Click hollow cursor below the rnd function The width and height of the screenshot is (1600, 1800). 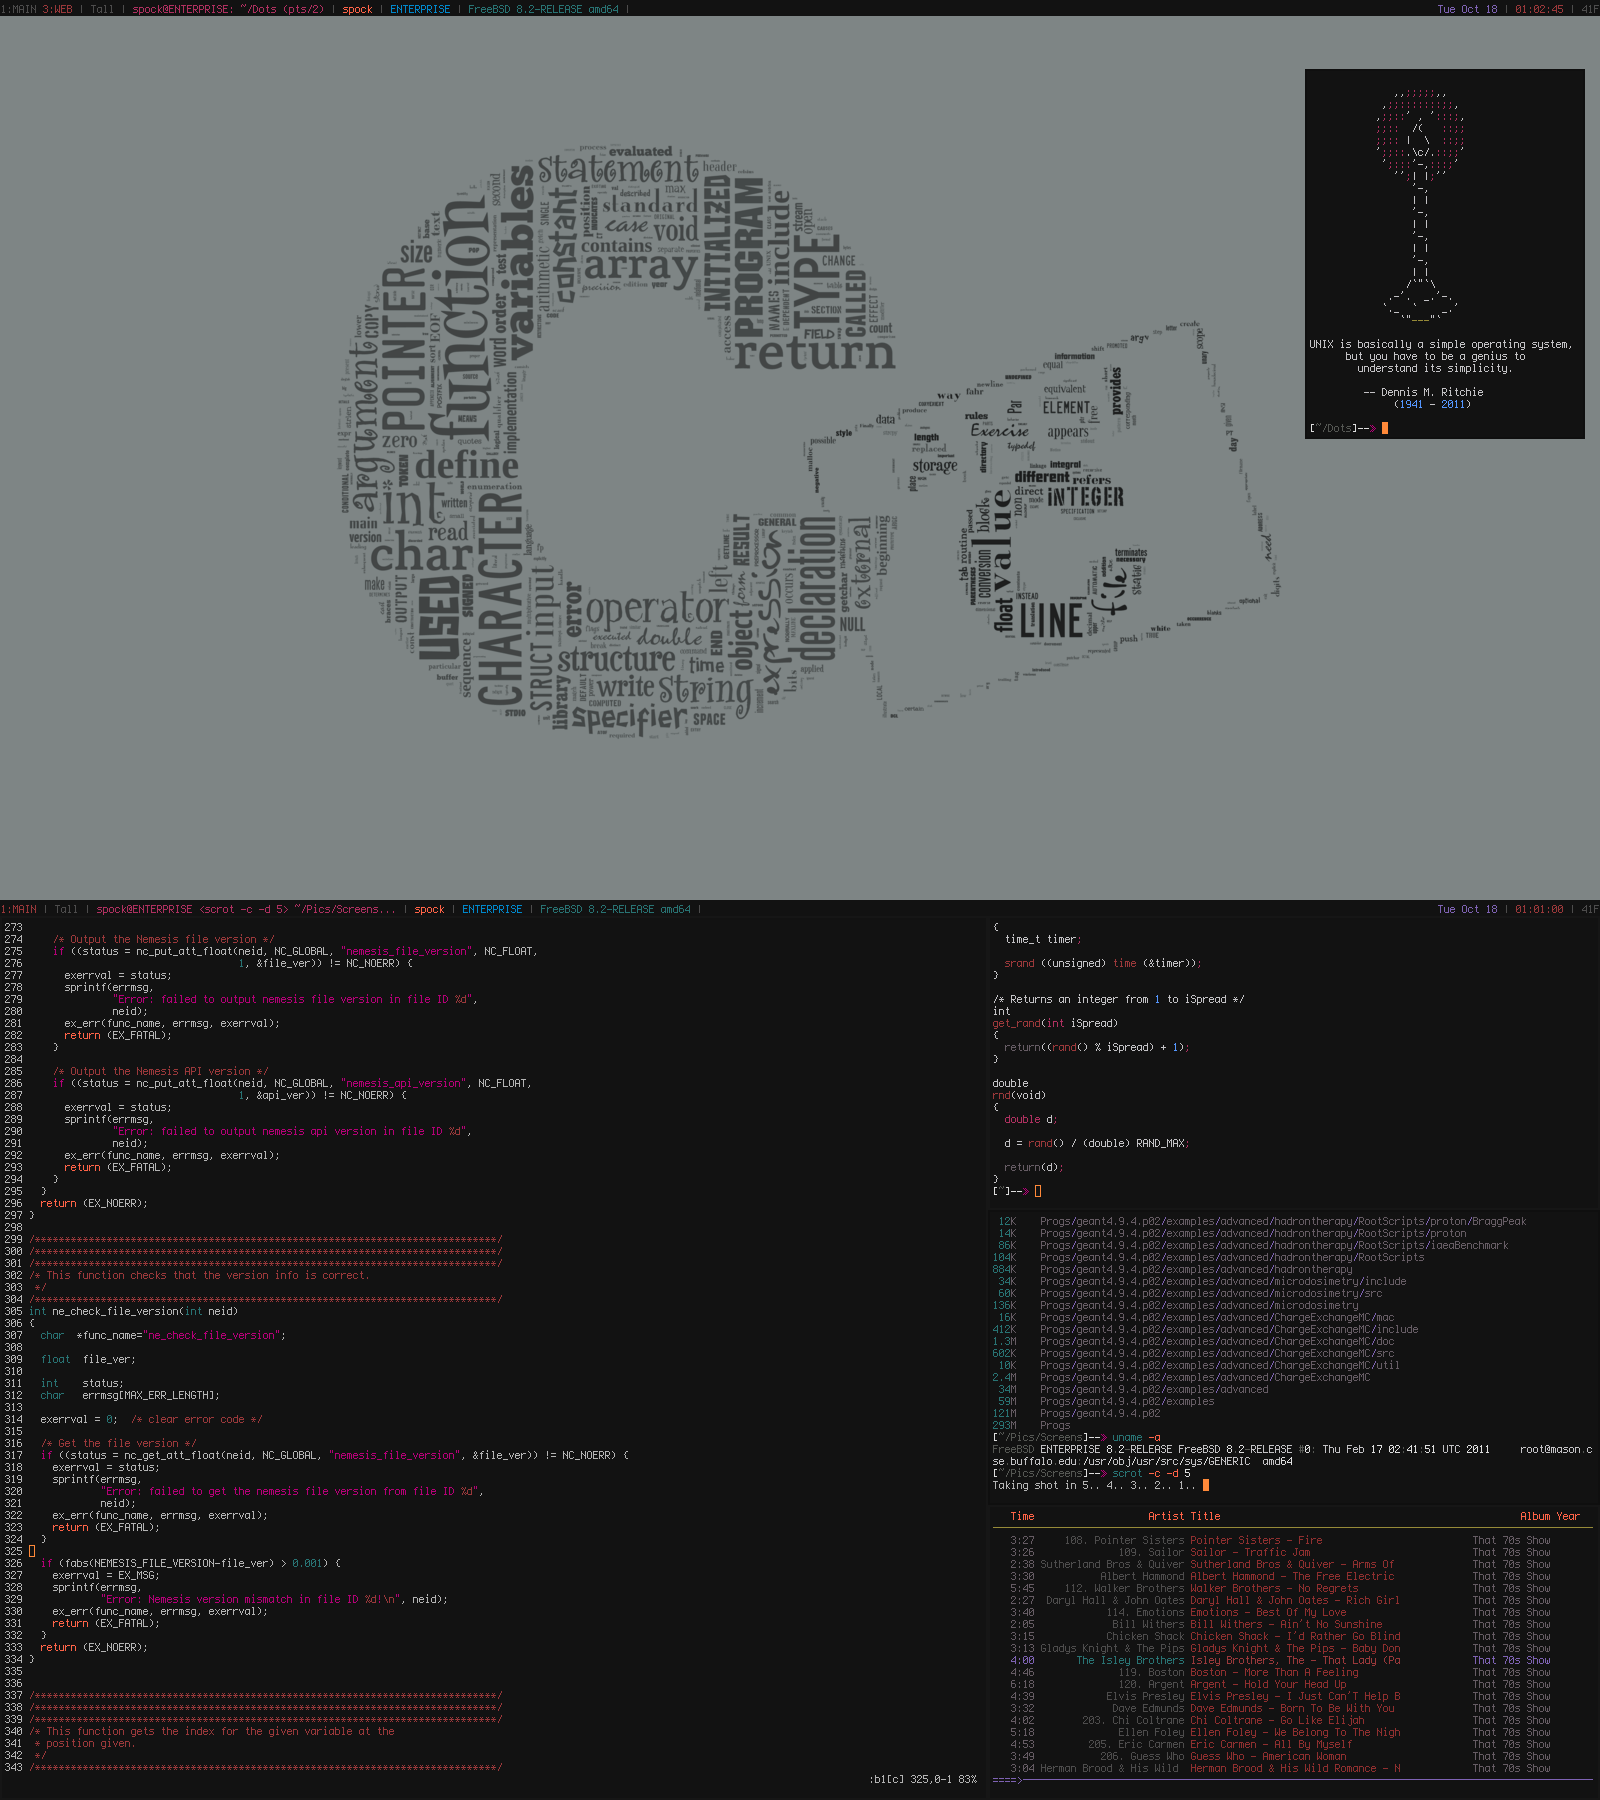1038,1191
